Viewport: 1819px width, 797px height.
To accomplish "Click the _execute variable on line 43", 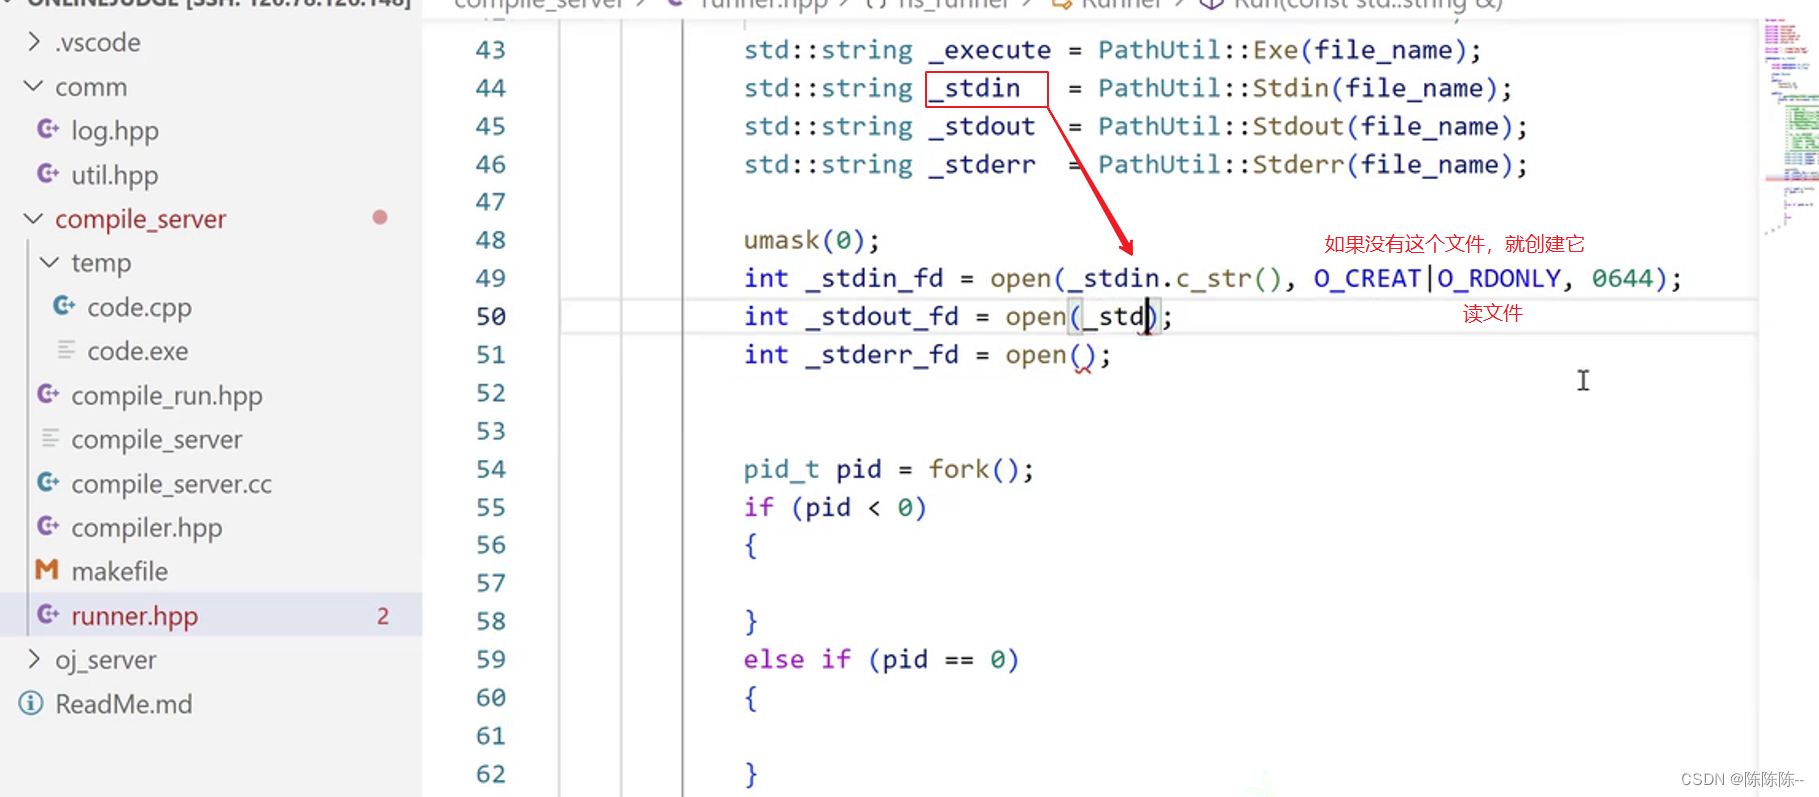I will click(990, 50).
